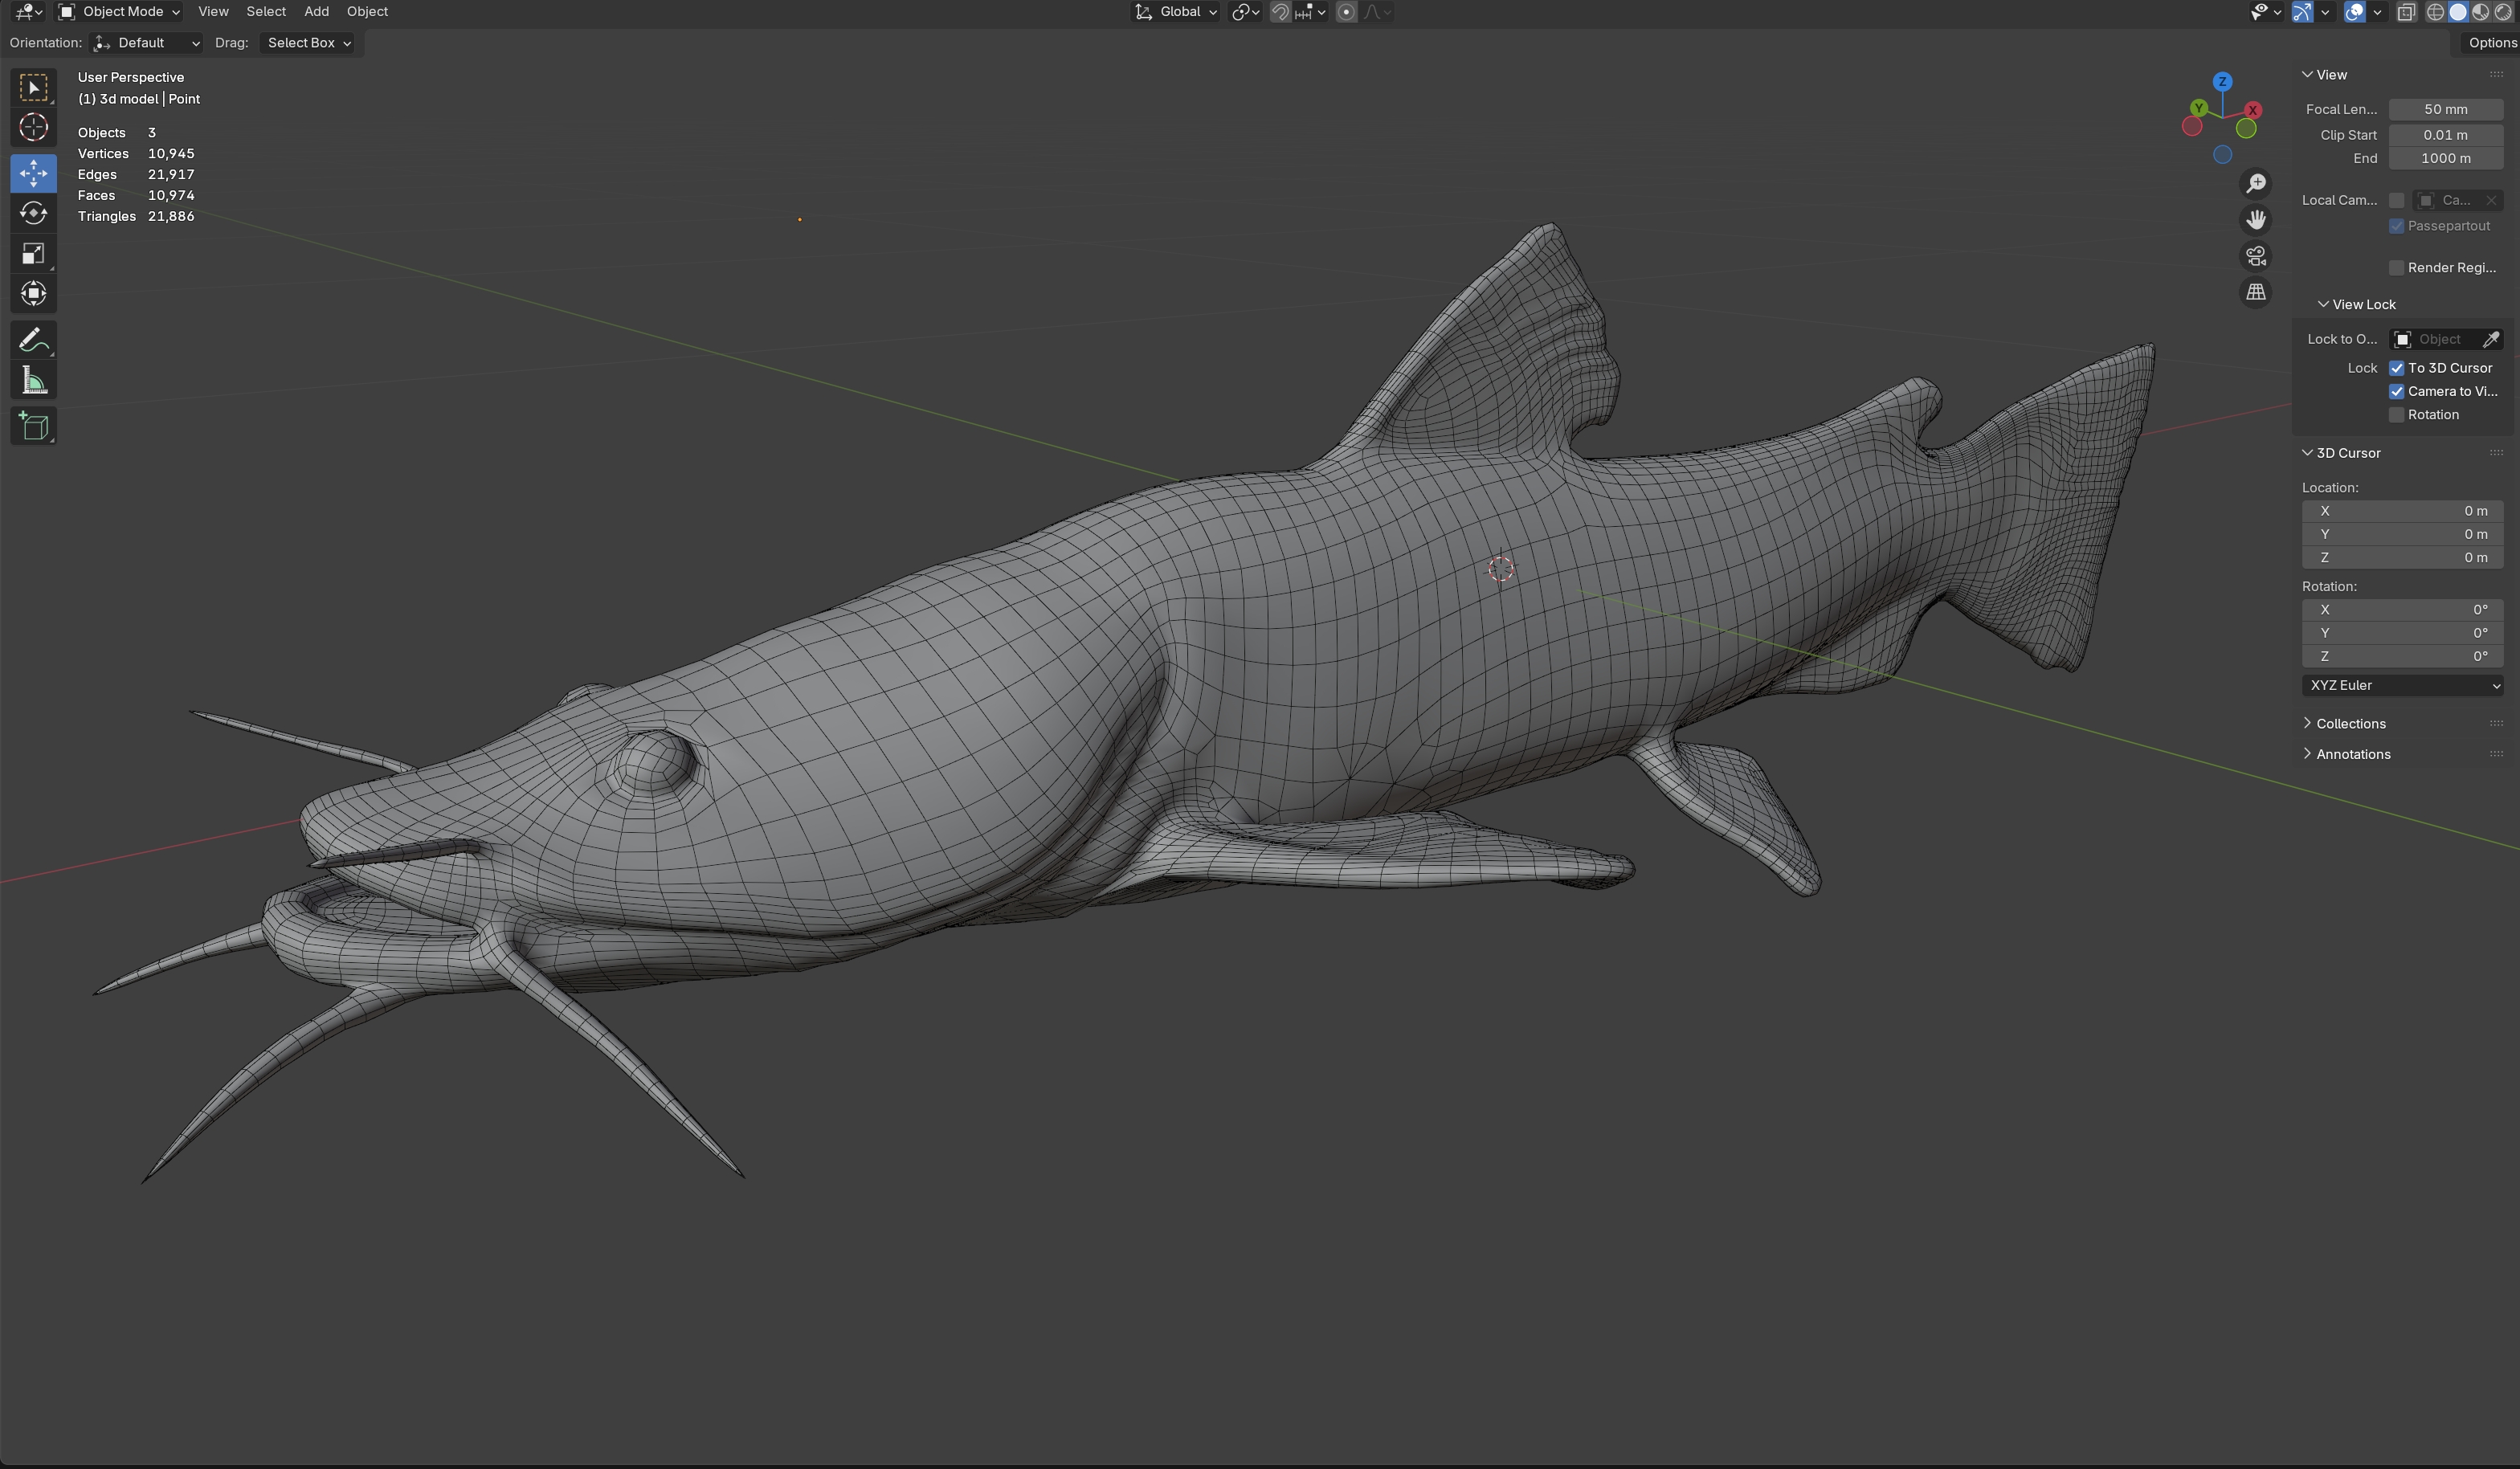Open the Object Mode dropdown
The image size is (2520, 1469).
119,12
